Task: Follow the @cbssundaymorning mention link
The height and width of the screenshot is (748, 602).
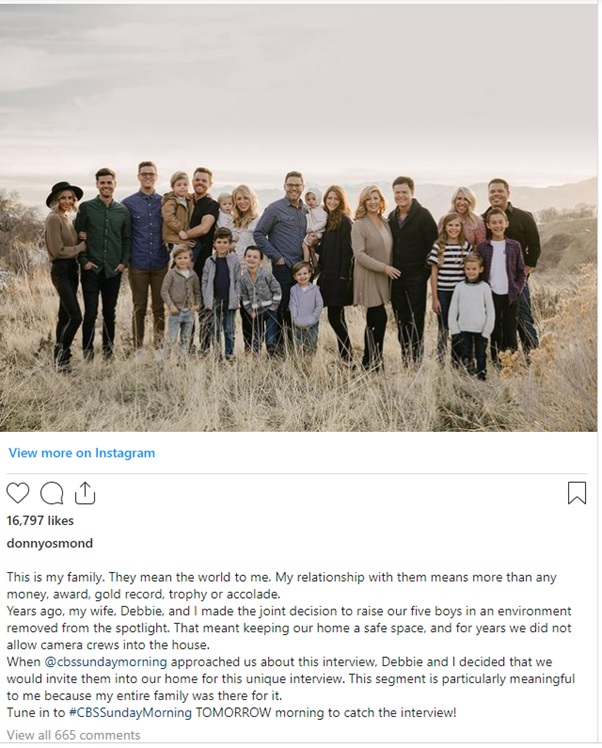Action: tap(105, 662)
